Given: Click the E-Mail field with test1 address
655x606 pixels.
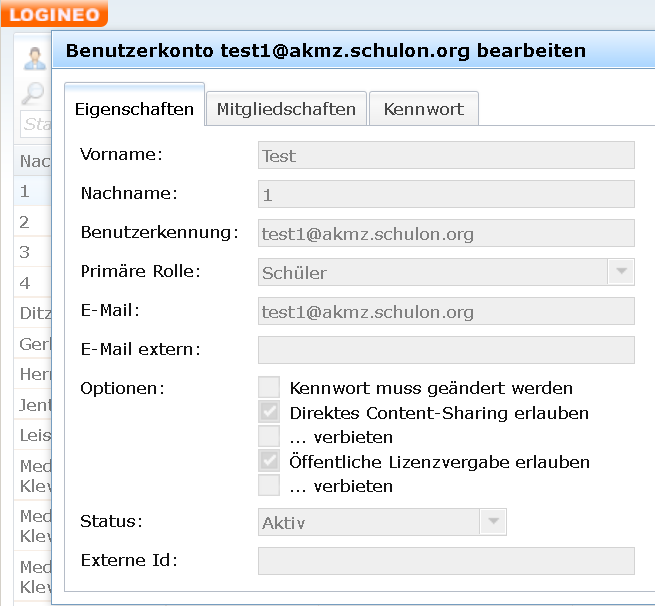Looking at the screenshot, I should coord(446,311).
